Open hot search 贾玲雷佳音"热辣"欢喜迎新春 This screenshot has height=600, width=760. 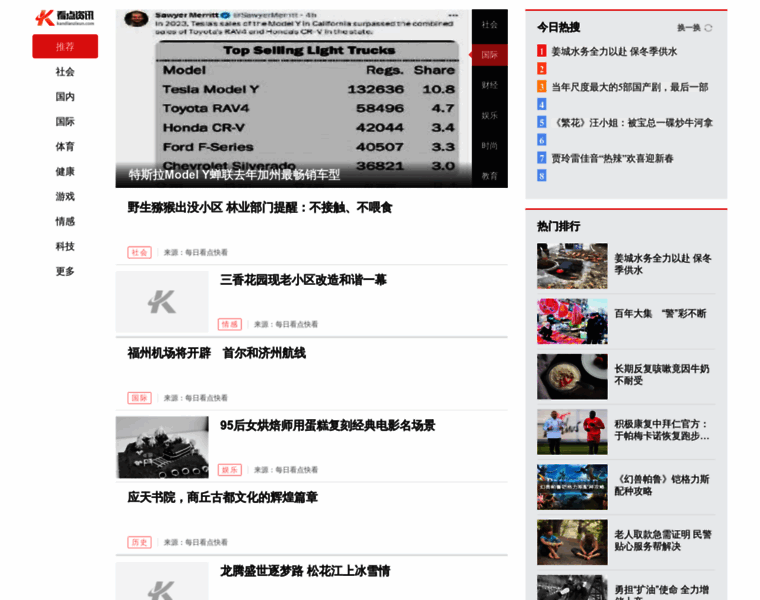(x=612, y=158)
